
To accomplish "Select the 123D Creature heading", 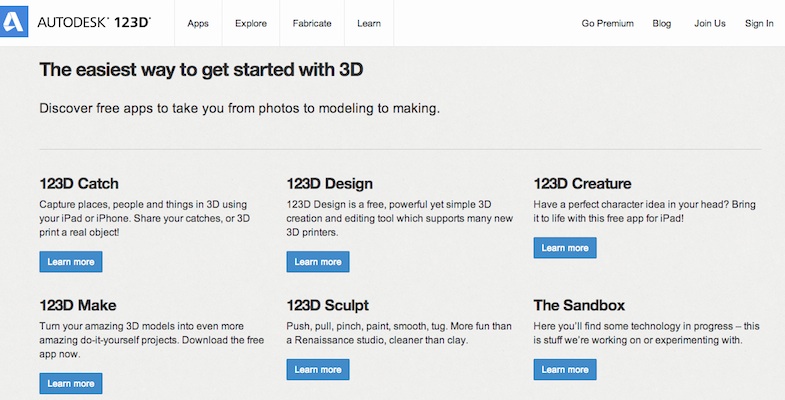I will 582,183.
